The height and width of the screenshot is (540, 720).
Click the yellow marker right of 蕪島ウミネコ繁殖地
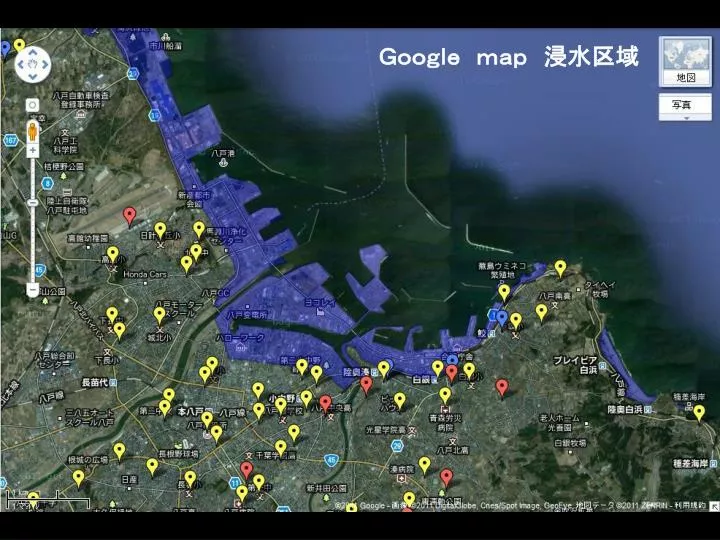pos(560,267)
